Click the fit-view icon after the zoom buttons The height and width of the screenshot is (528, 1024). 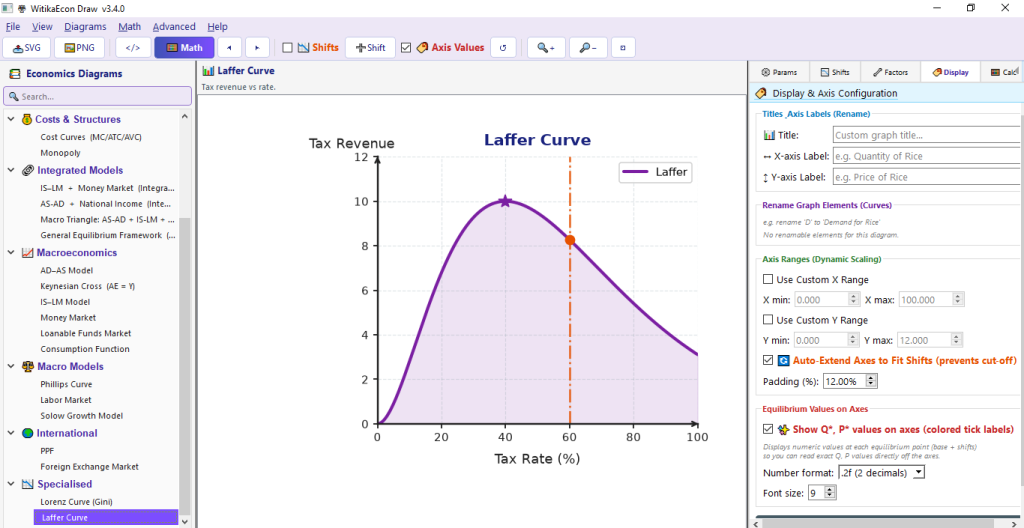(x=623, y=48)
